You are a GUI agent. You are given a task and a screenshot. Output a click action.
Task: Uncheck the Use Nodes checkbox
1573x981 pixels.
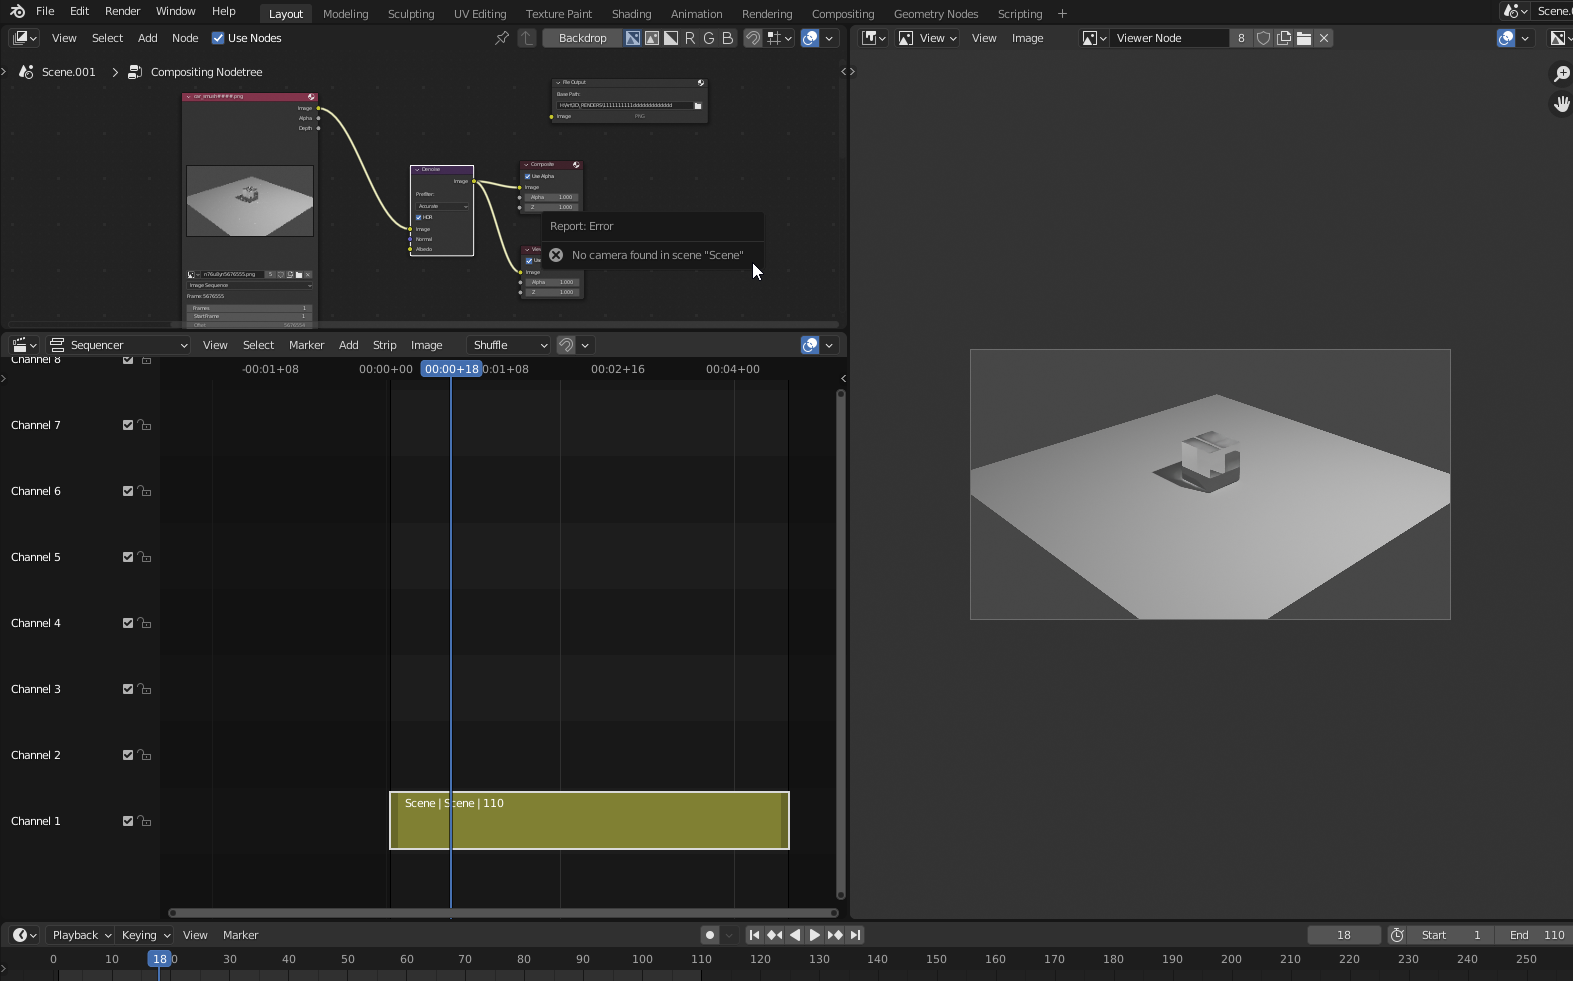pyautogui.click(x=218, y=38)
